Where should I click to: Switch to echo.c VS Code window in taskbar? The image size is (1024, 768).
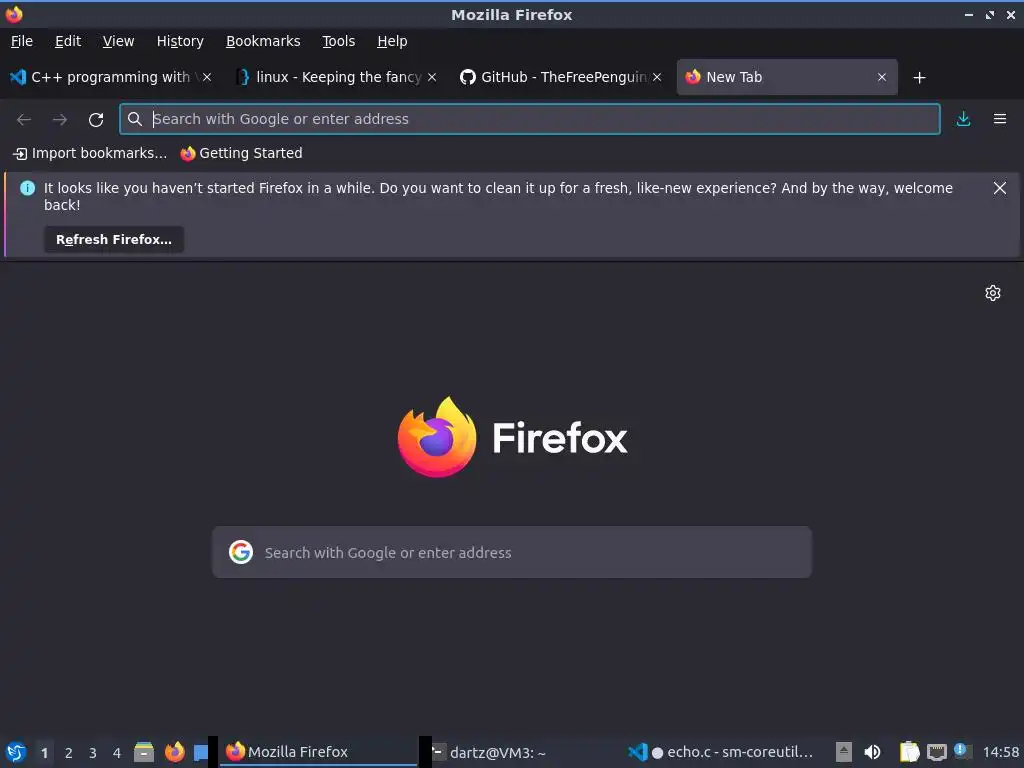coord(721,752)
